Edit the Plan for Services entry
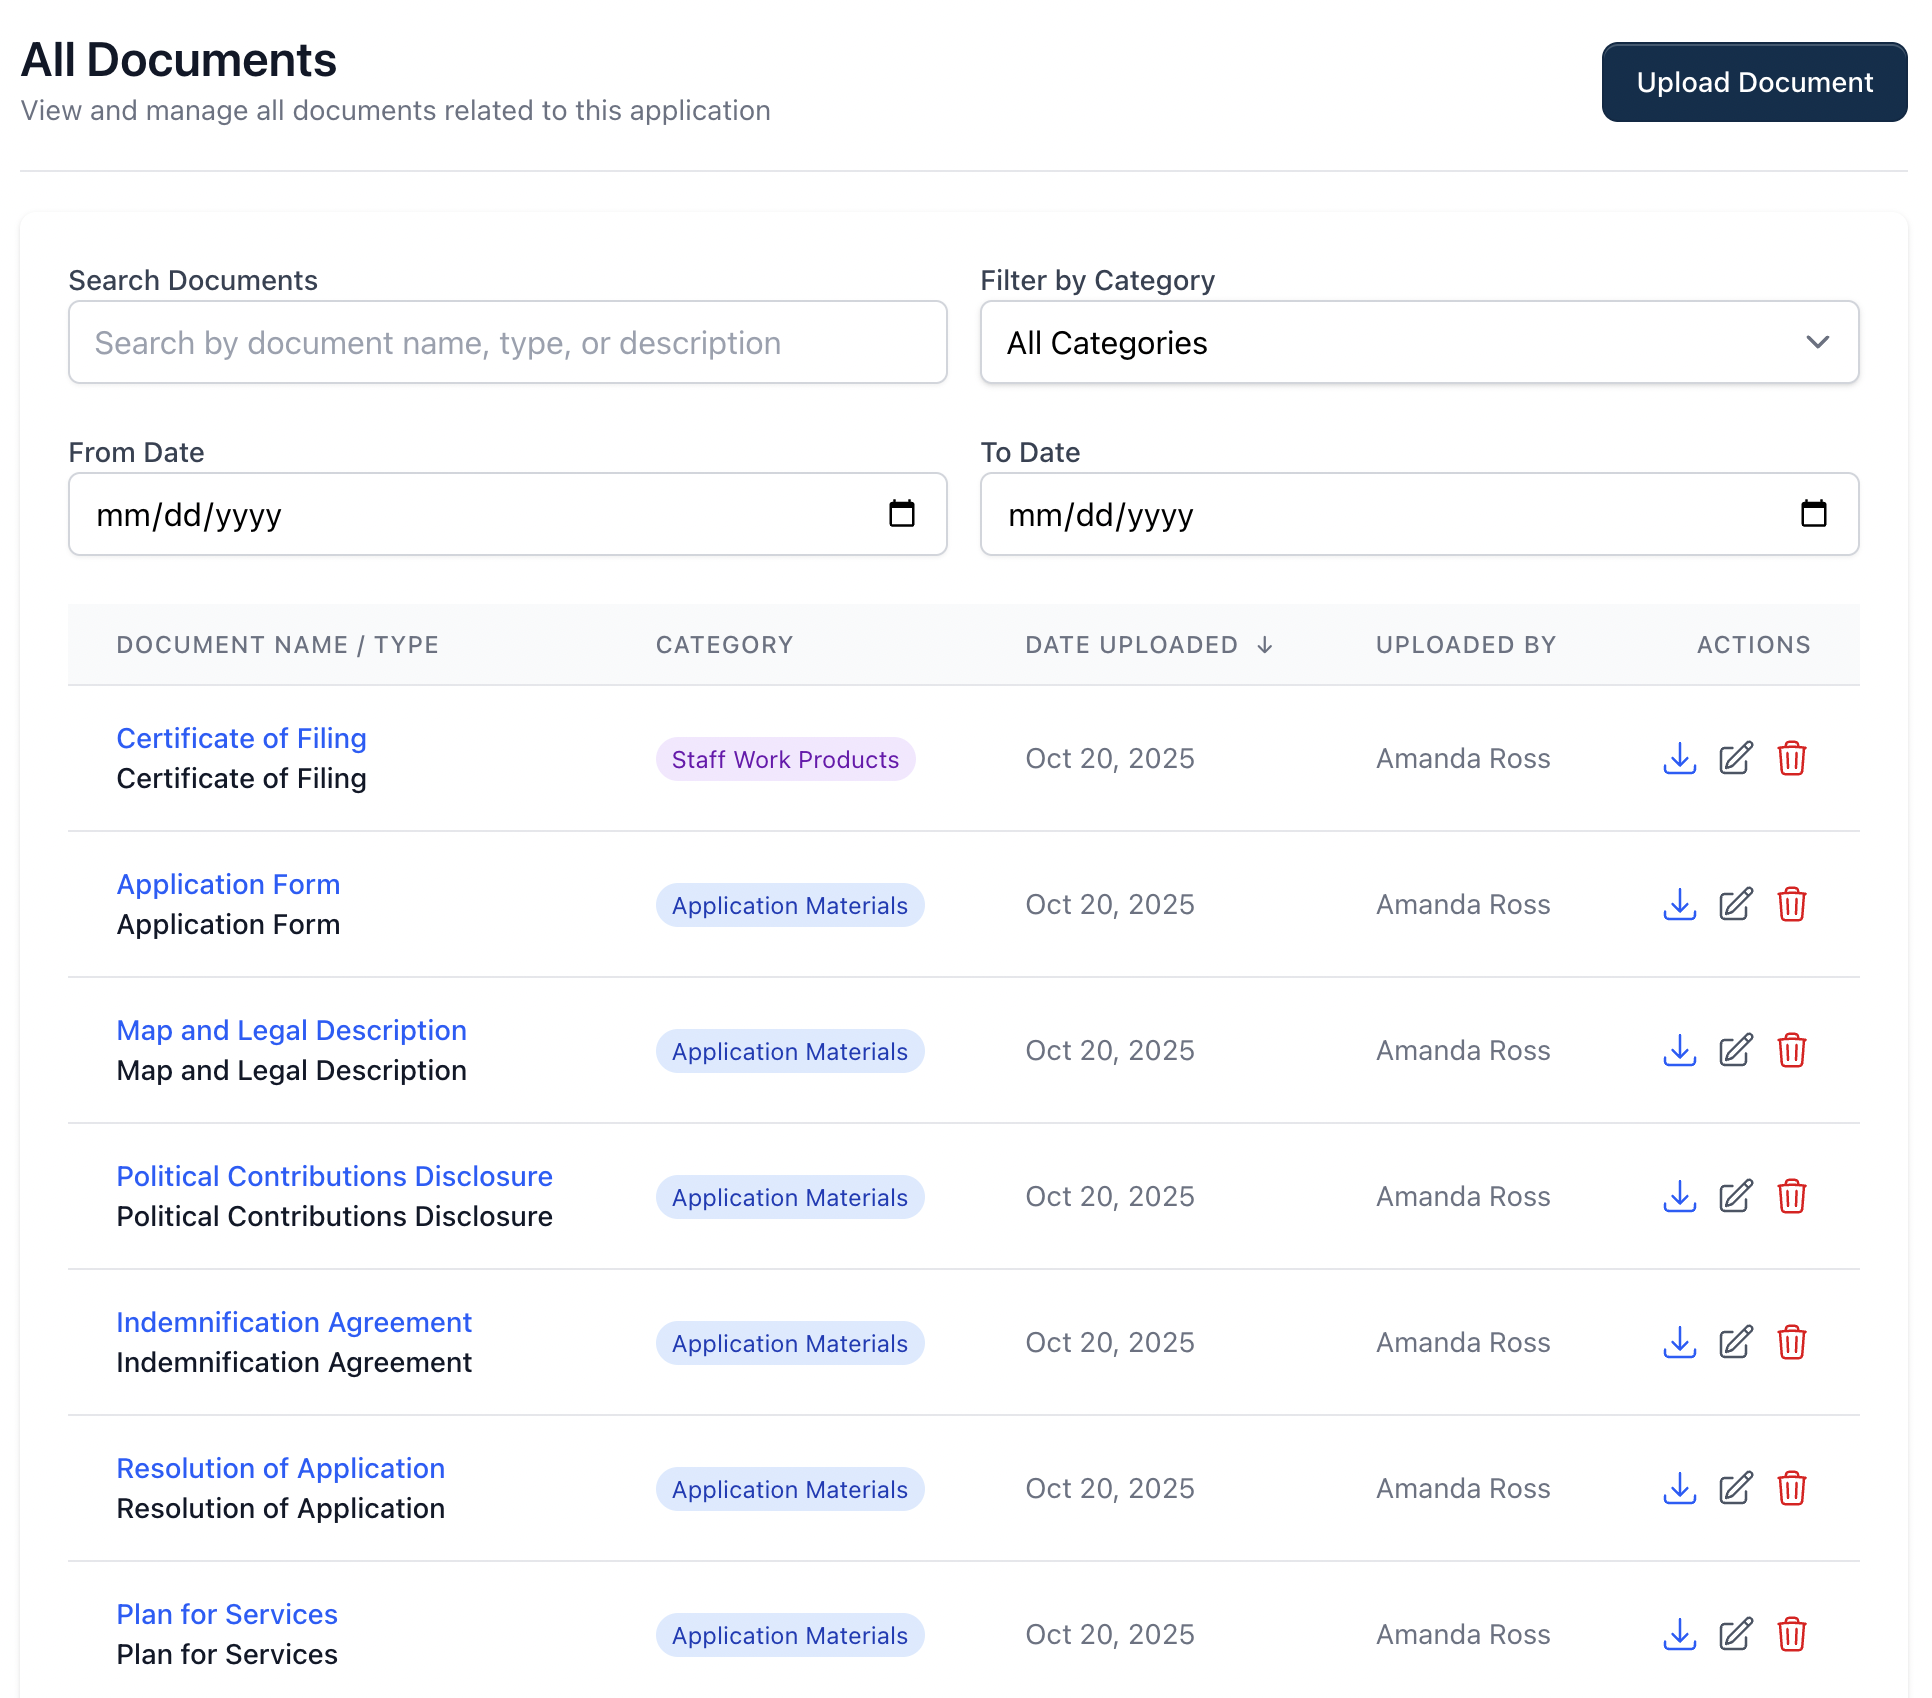Screen dimensions: 1932x1698 coord(1736,1634)
